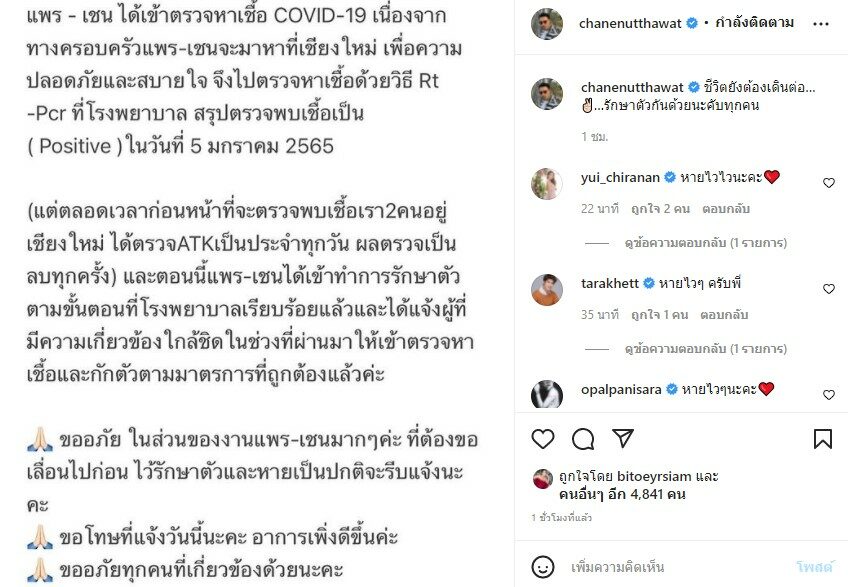Viewport: 848px width, 587px height.
Task: View the other 4,841 people who liked
Action: [622, 494]
